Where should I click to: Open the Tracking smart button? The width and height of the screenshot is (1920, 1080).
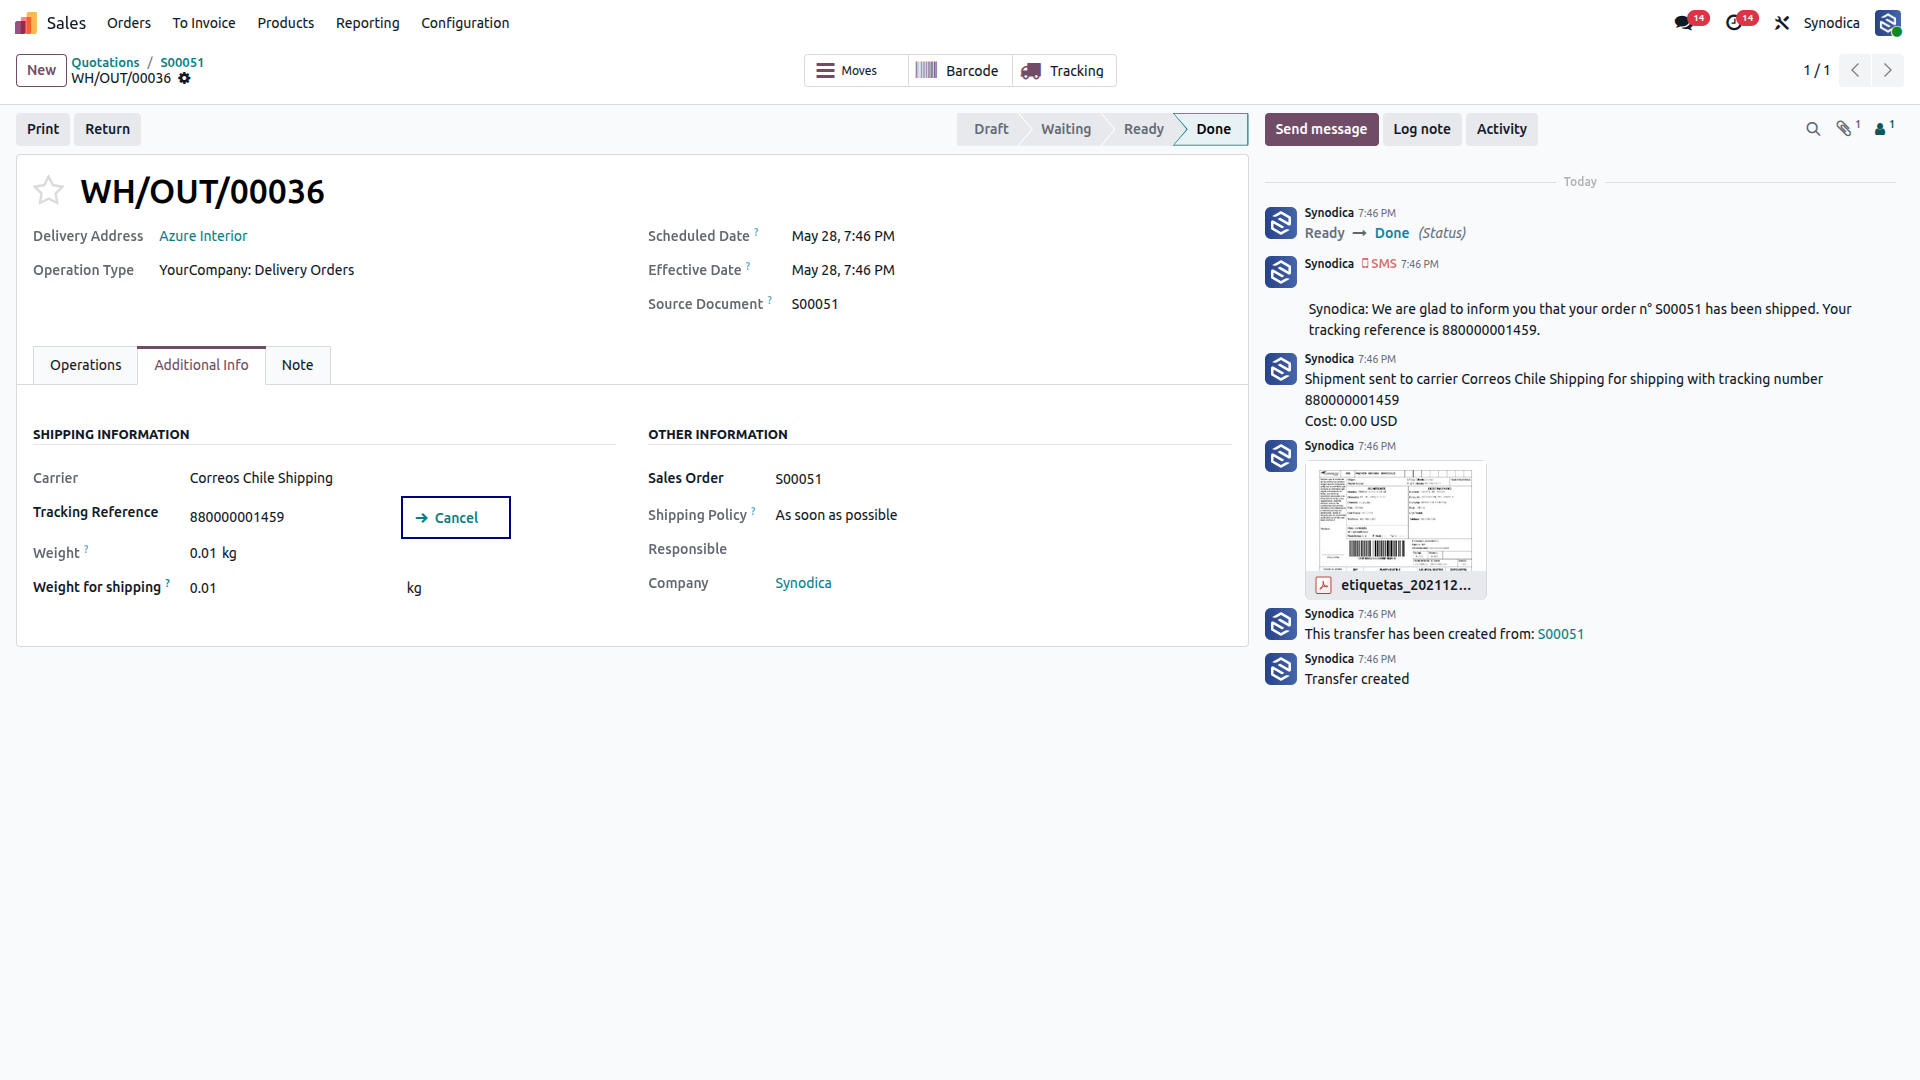[1064, 71]
